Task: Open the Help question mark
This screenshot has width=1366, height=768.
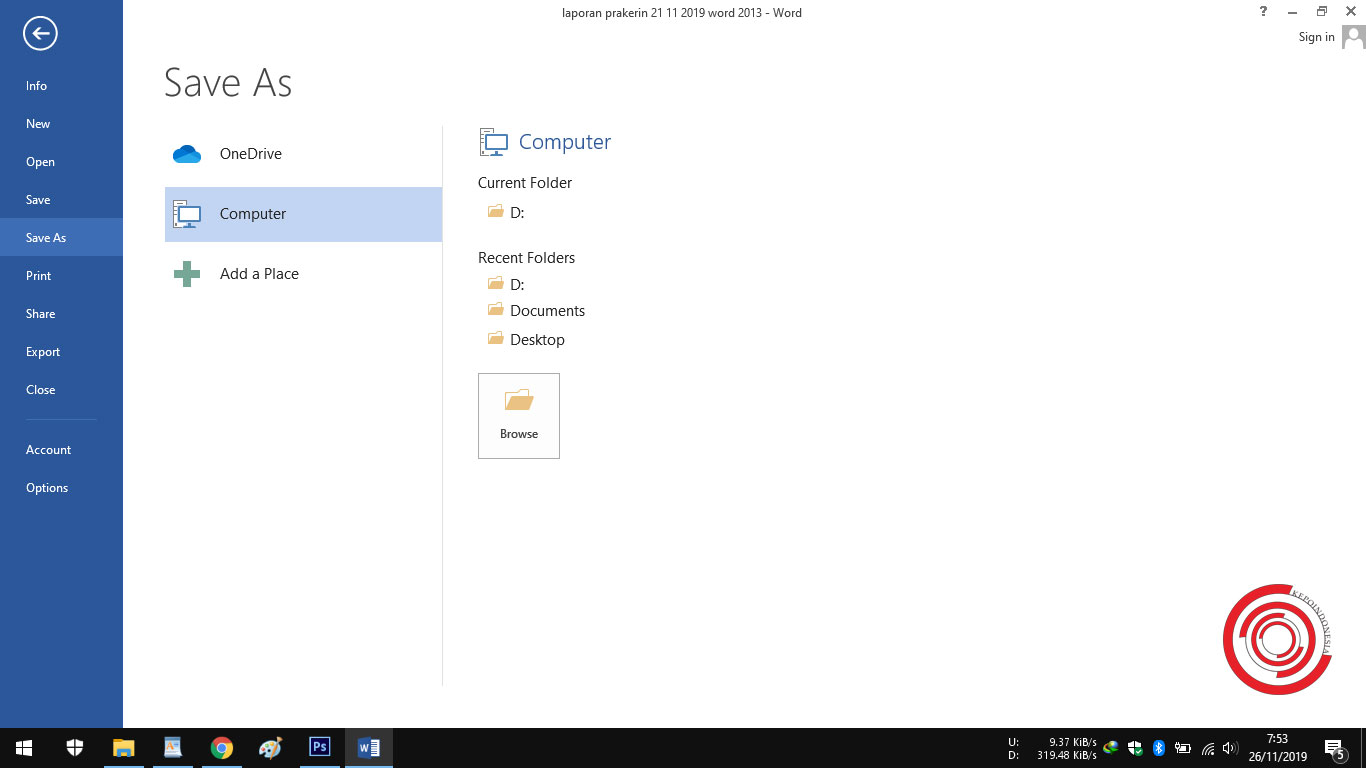Action: (1262, 11)
